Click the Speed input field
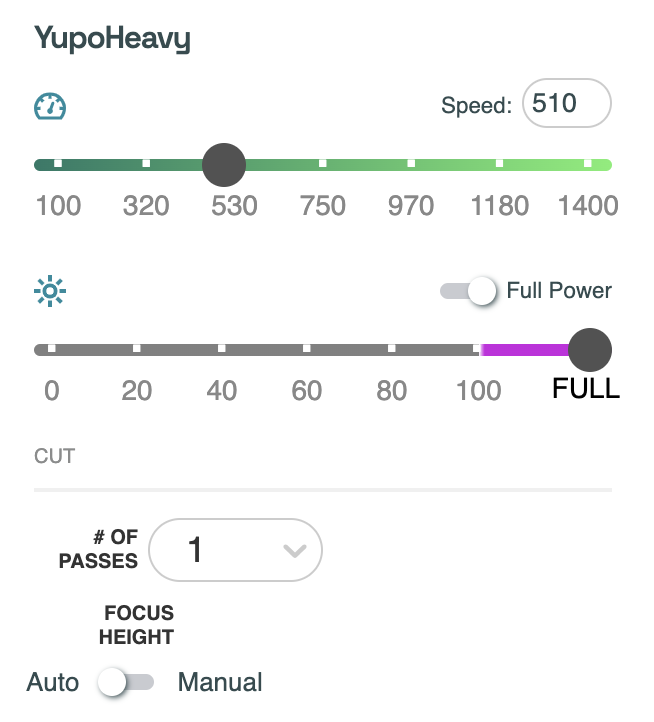654x722 pixels. 566,103
